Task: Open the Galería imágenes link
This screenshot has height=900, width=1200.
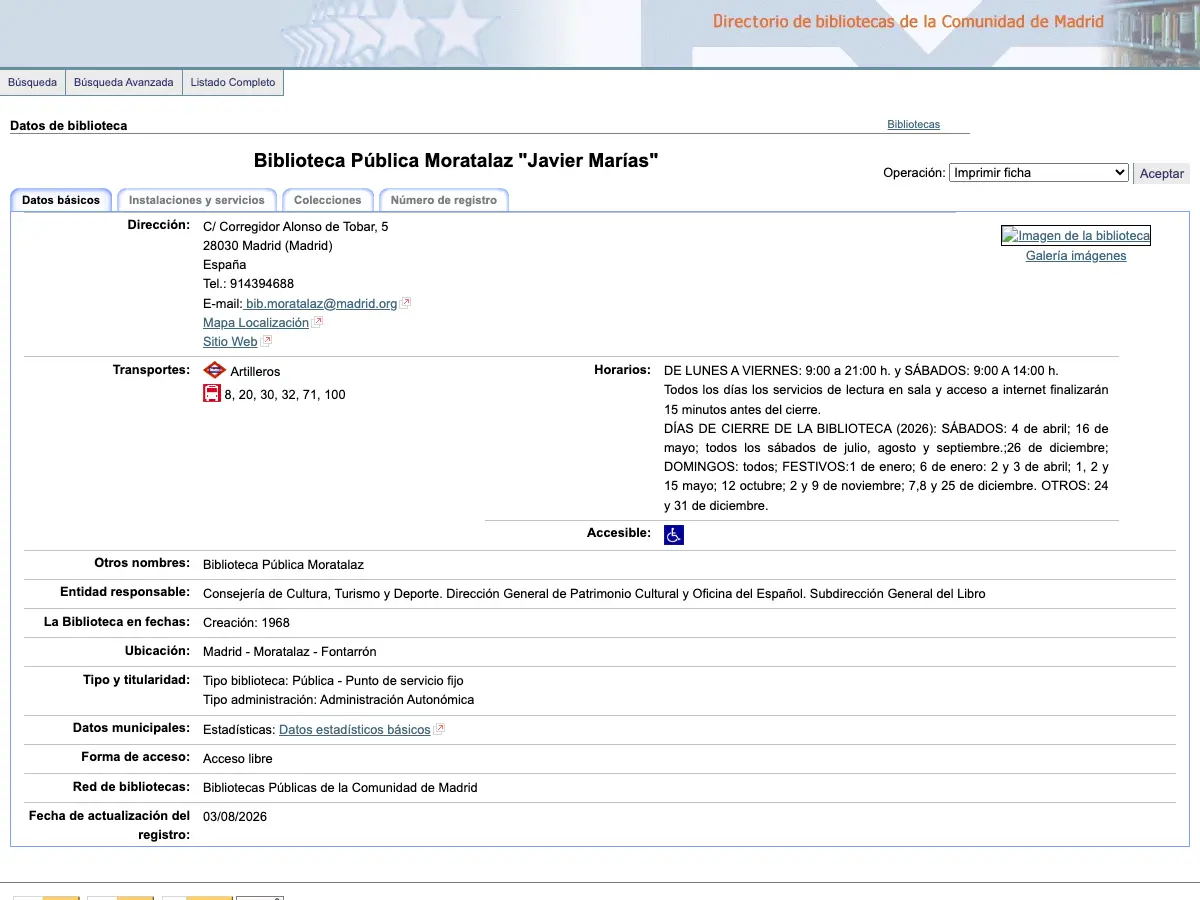Action: click(x=1076, y=256)
